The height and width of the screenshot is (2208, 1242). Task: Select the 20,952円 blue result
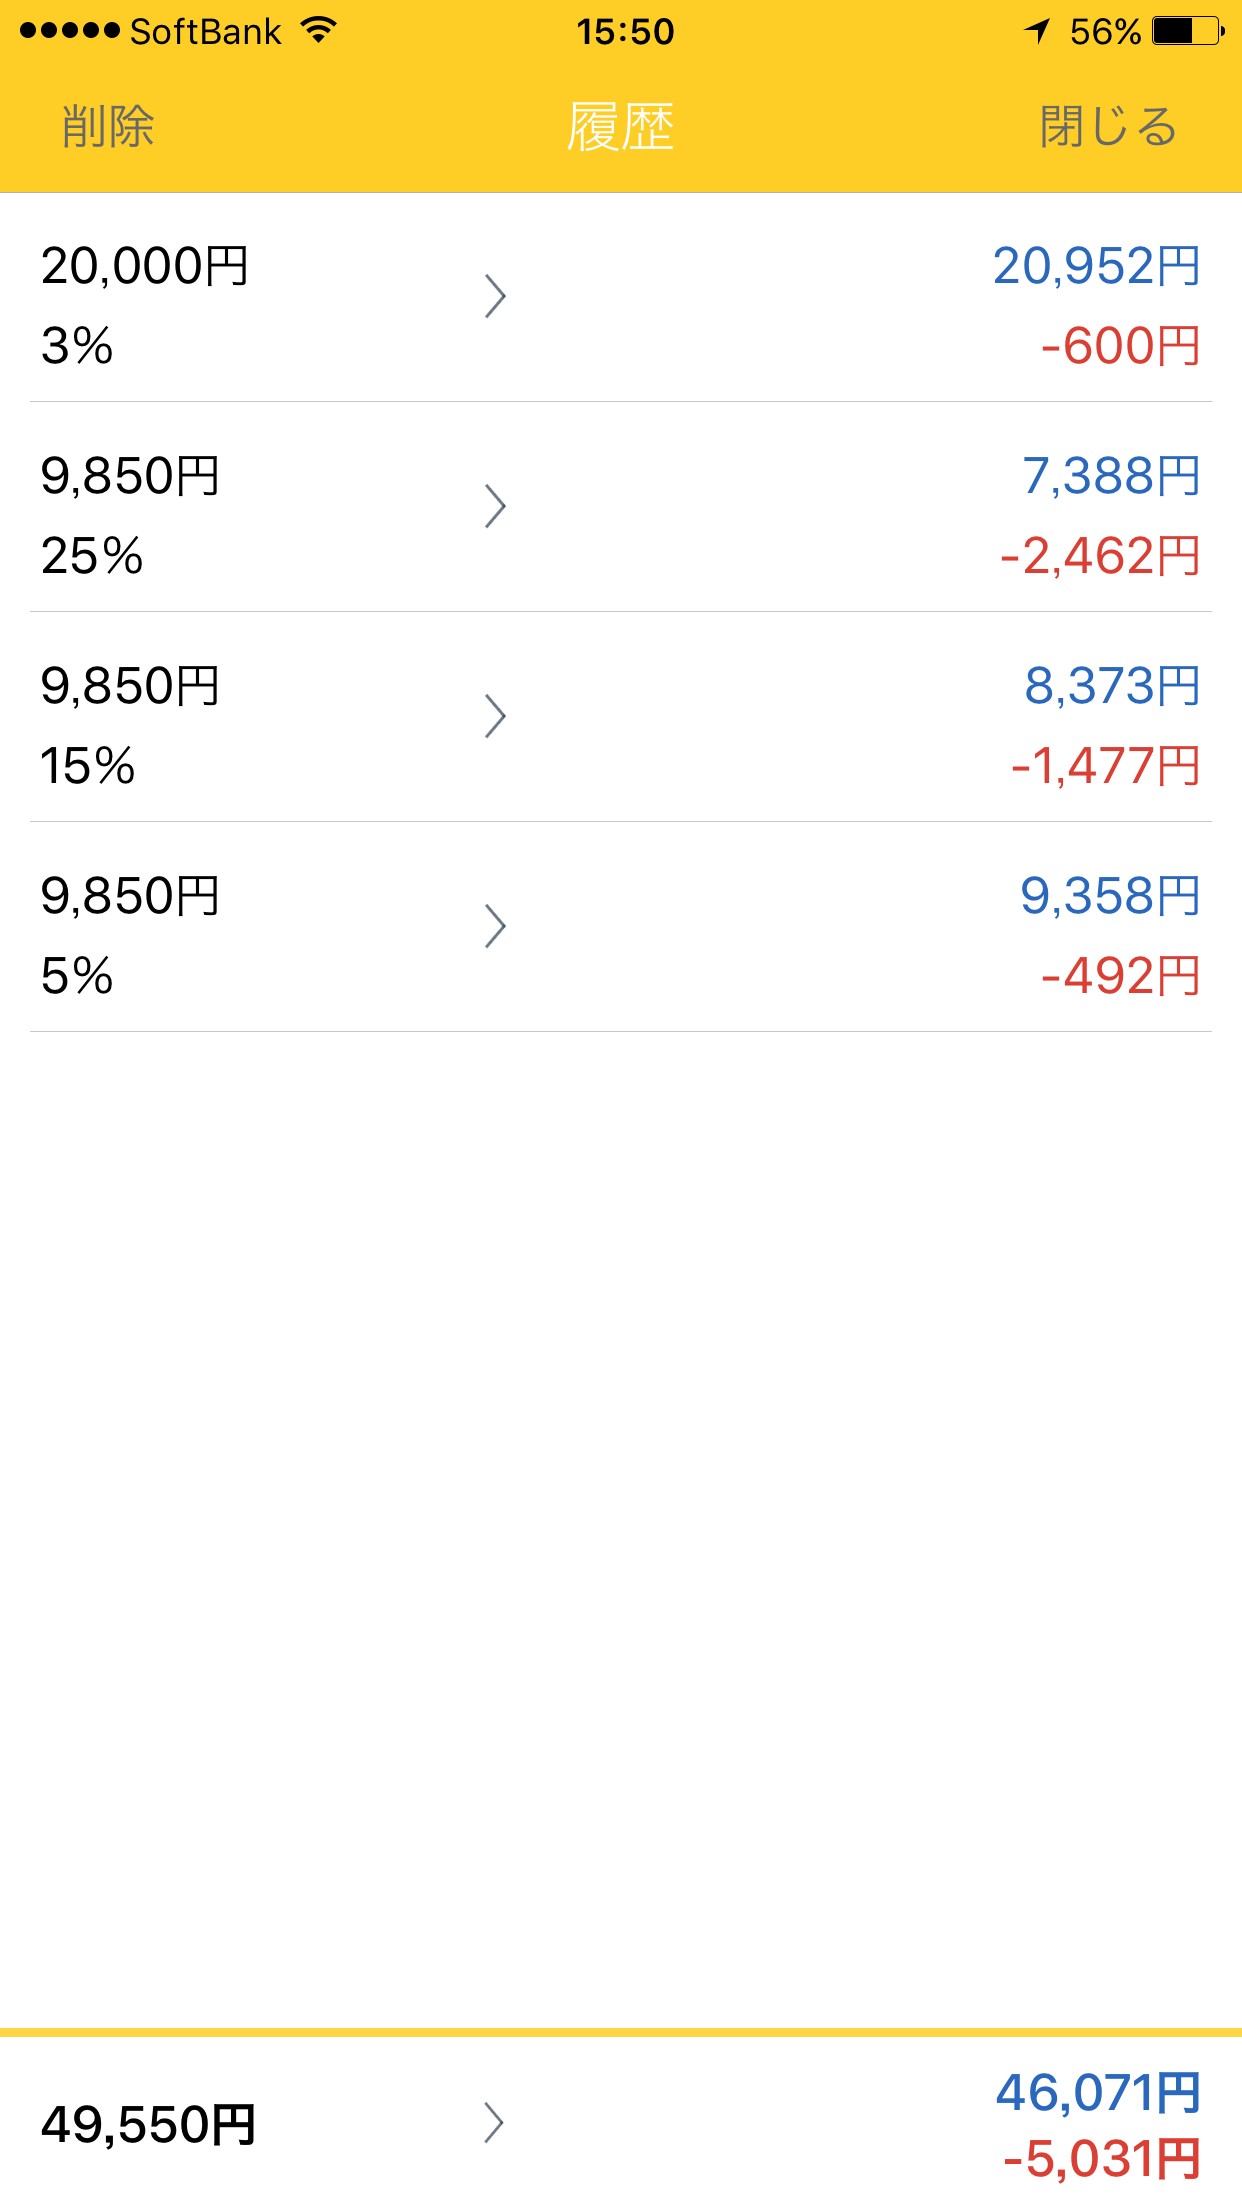click(1096, 266)
